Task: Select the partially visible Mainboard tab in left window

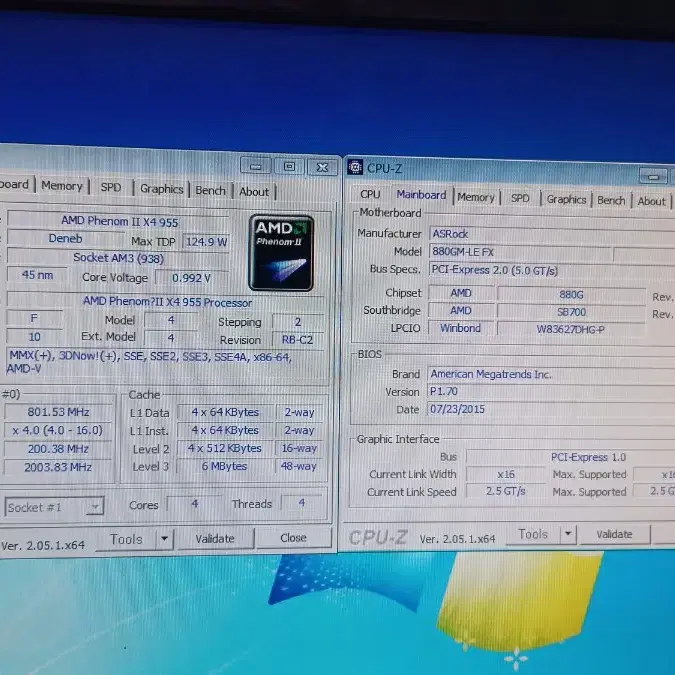Action: tap(15, 184)
